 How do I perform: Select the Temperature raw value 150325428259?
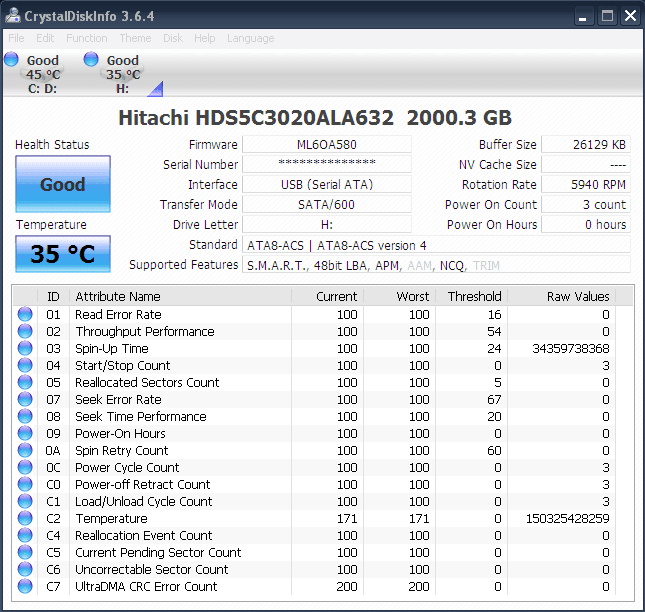click(x=568, y=519)
